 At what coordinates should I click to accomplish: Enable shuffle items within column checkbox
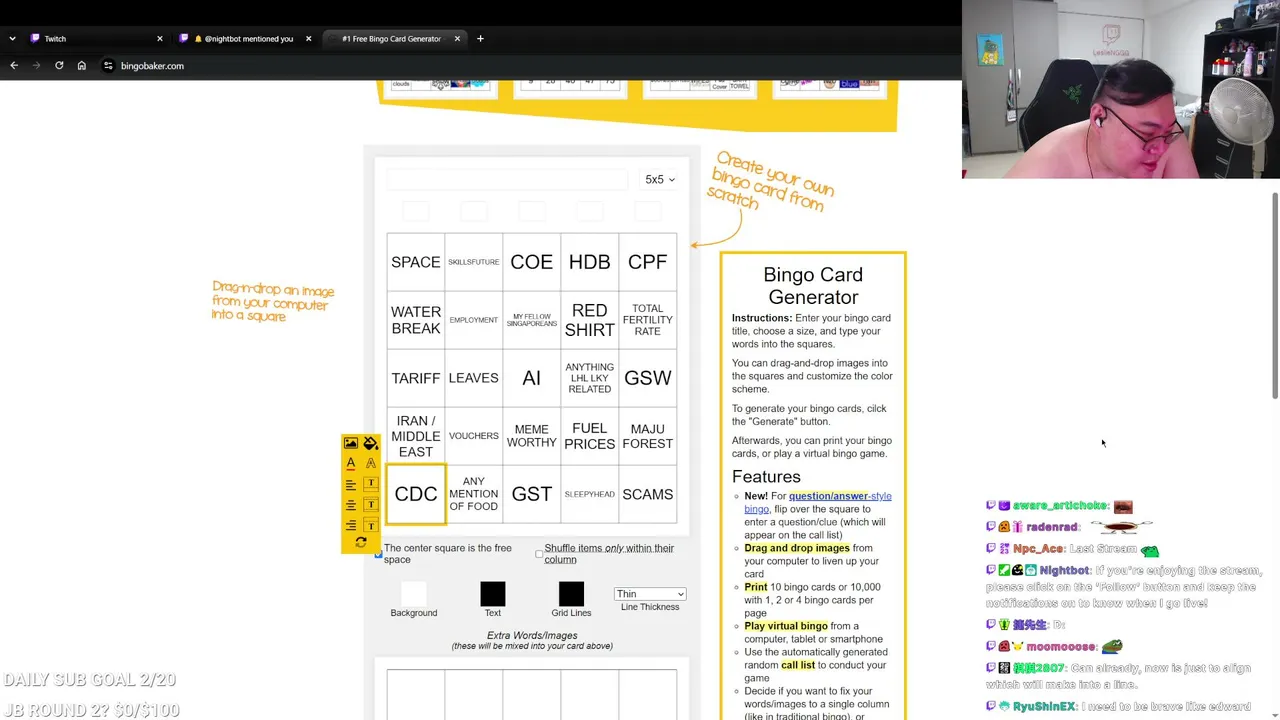pyautogui.click(x=539, y=554)
